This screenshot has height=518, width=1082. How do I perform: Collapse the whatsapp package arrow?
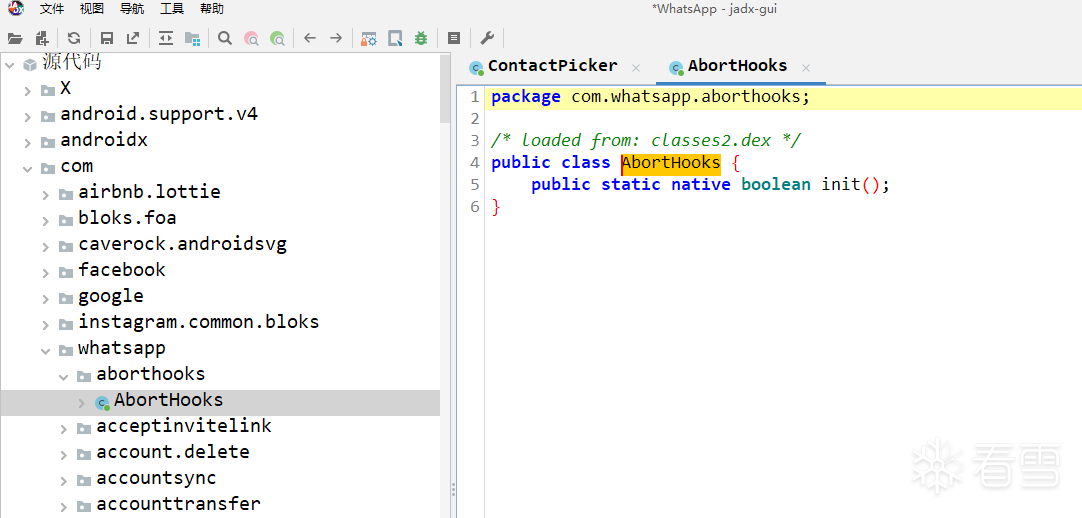[x=46, y=350]
